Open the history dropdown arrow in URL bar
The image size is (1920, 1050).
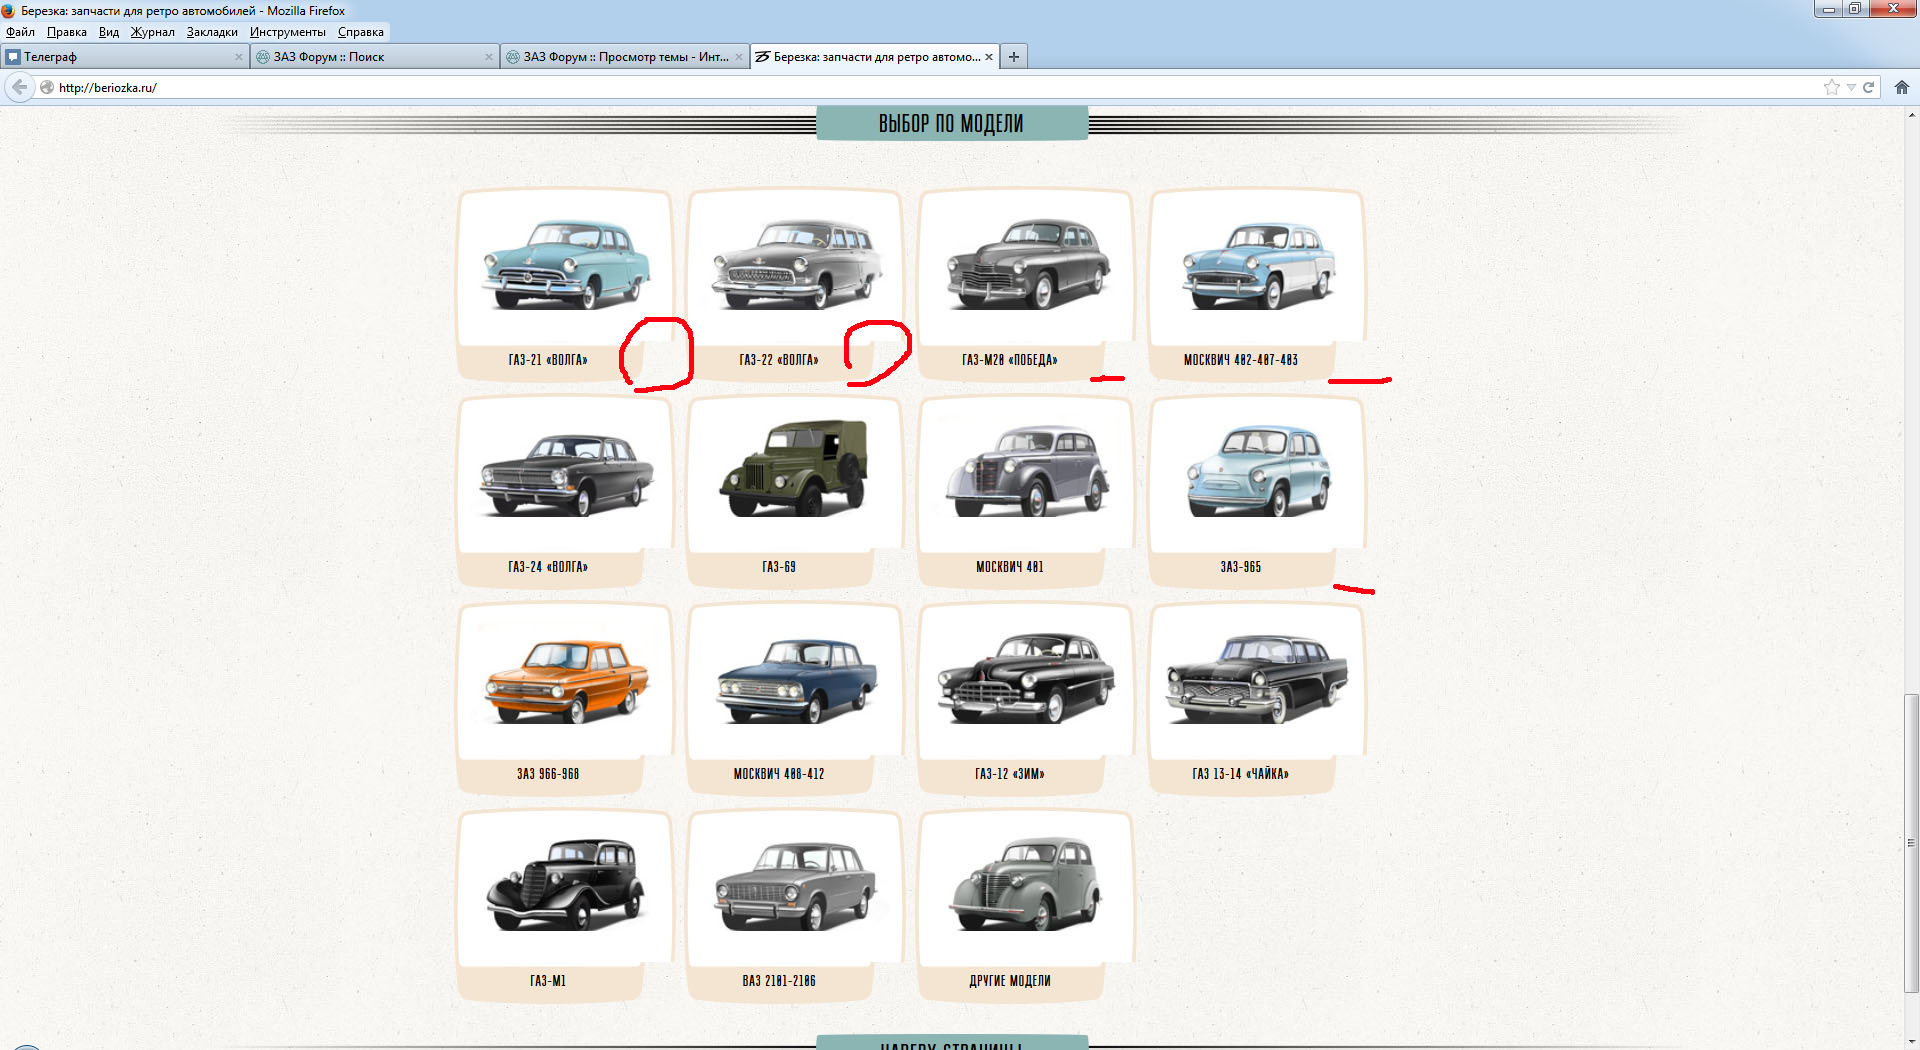coord(1850,87)
